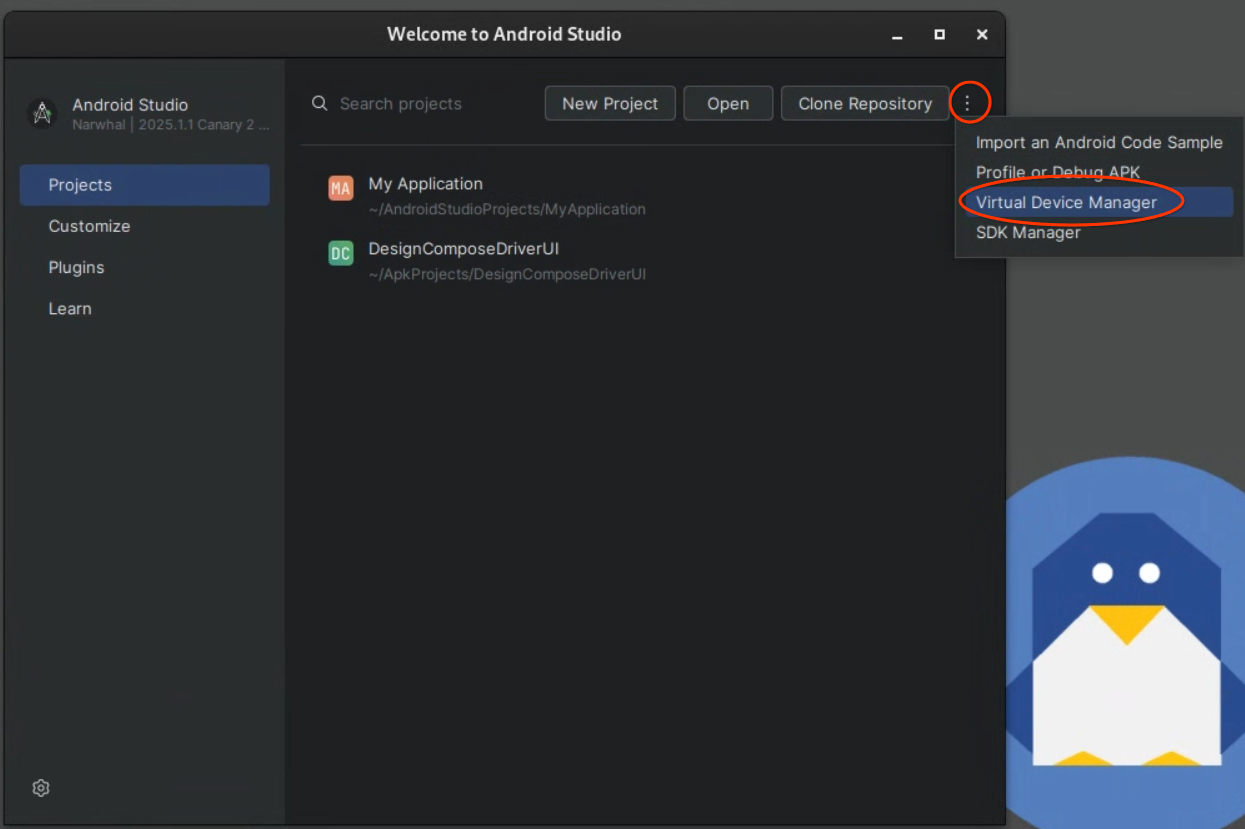The width and height of the screenshot is (1245, 829).
Task: Select Profile or Debug APK
Action: [x=1057, y=172]
